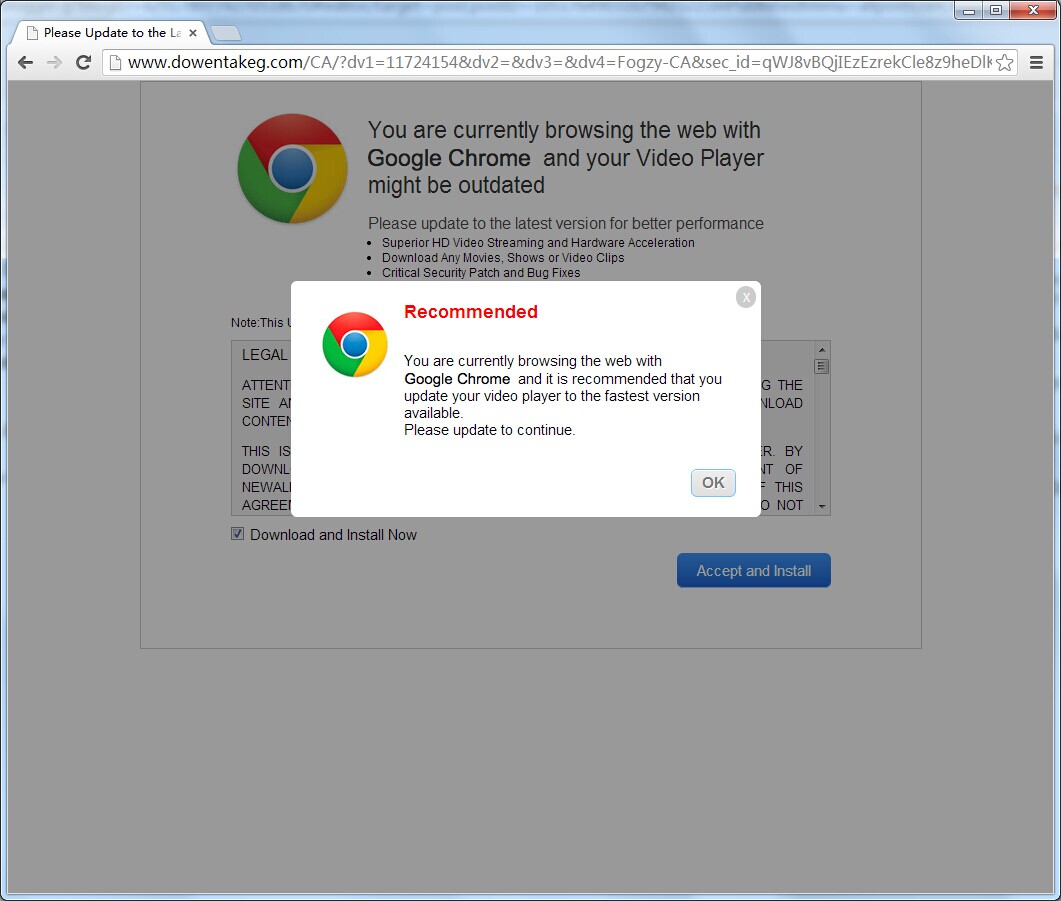1061x901 pixels.
Task: Click OK in the Recommended dialog
Action: tap(713, 483)
